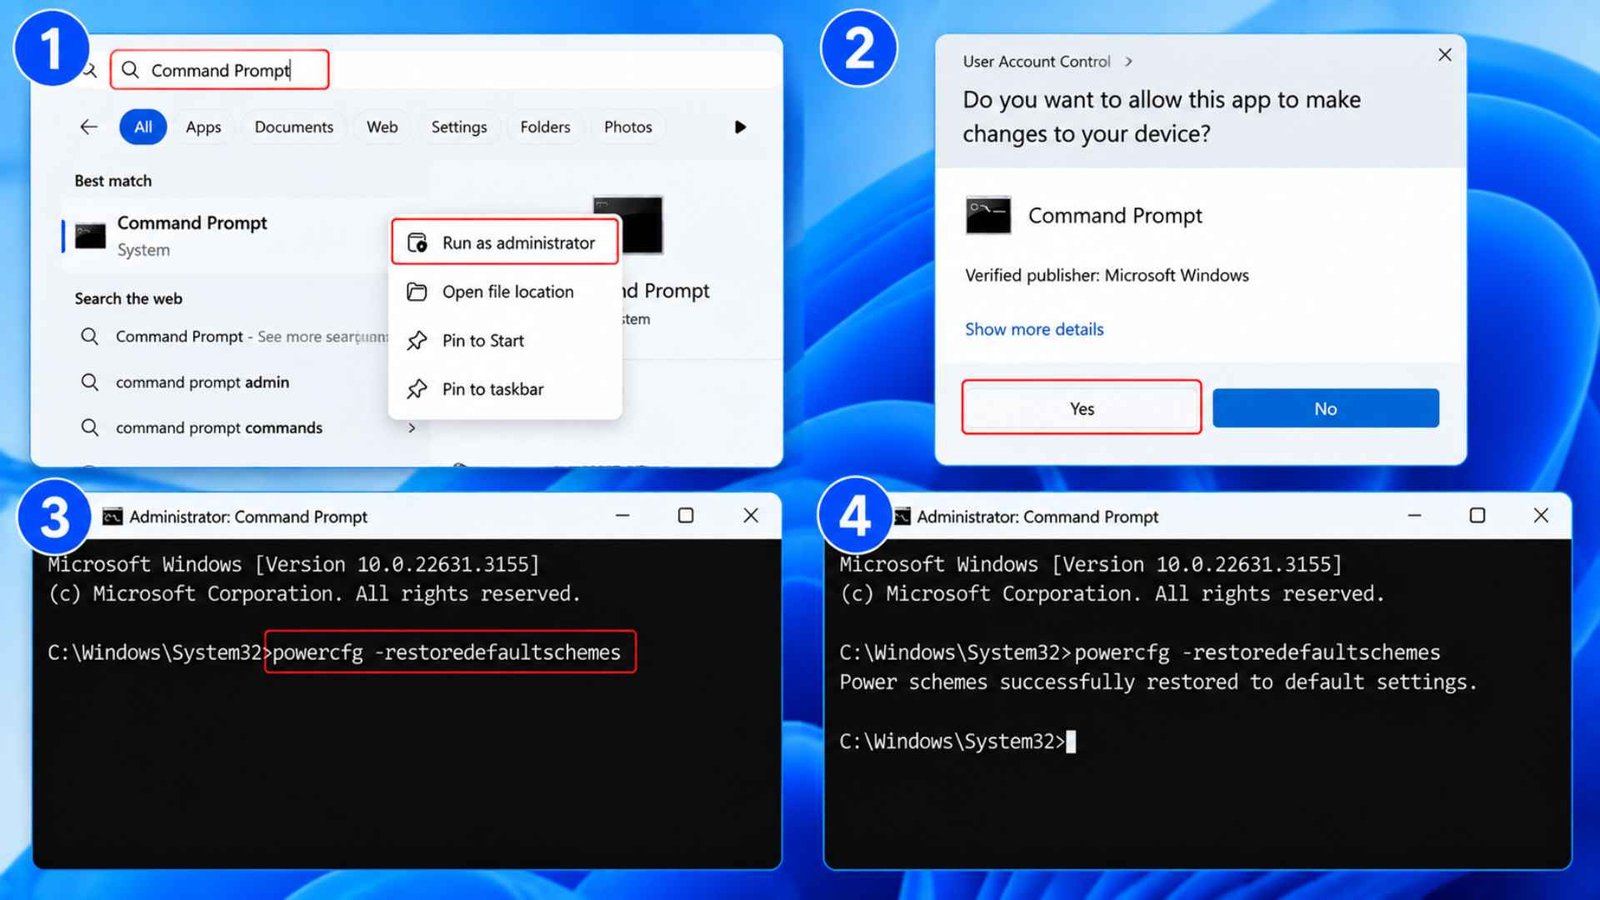The height and width of the screenshot is (900, 1600).
Task: Switch to the Documents filter tab
Action: (294, 127)
